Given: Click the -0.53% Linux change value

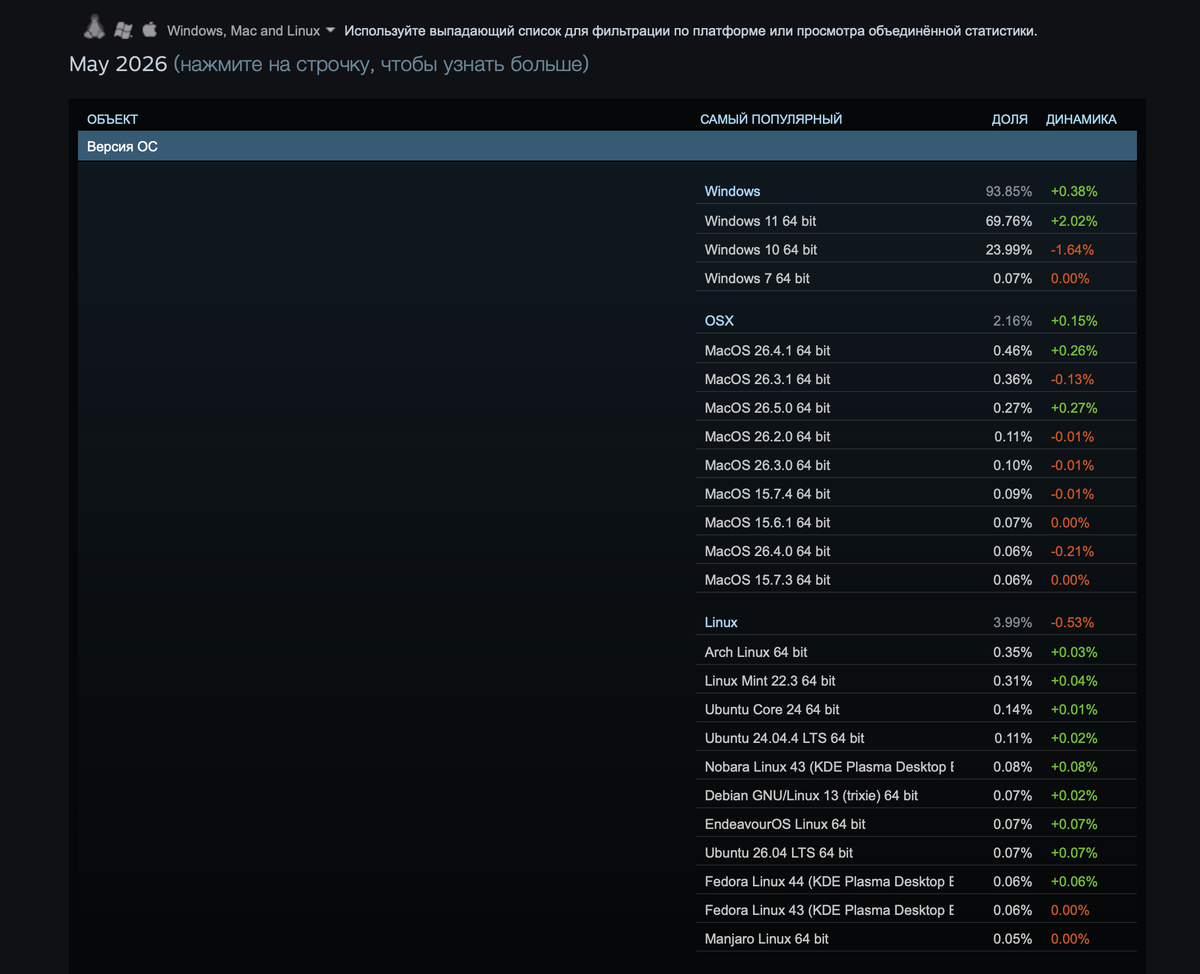Looking at the screenshot, I should coord(1072,622).
